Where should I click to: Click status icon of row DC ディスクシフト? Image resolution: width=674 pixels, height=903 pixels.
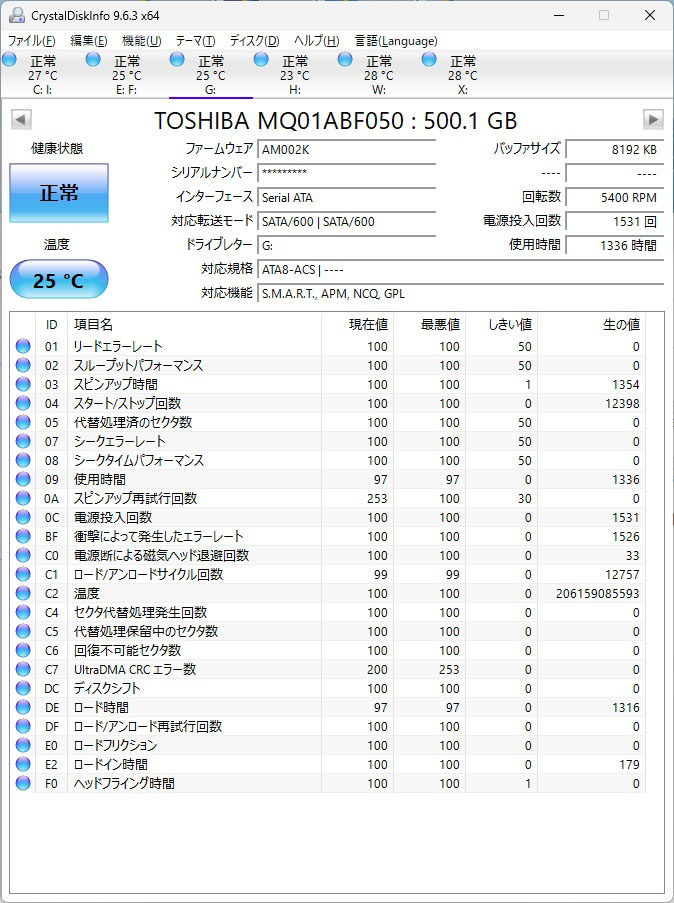pos(23,688)
